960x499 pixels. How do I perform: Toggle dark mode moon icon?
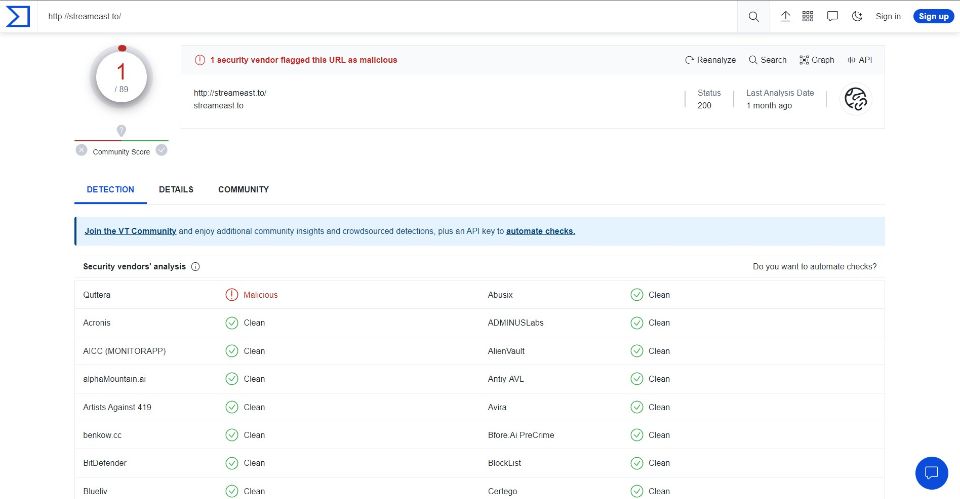(x=857, y=17)
